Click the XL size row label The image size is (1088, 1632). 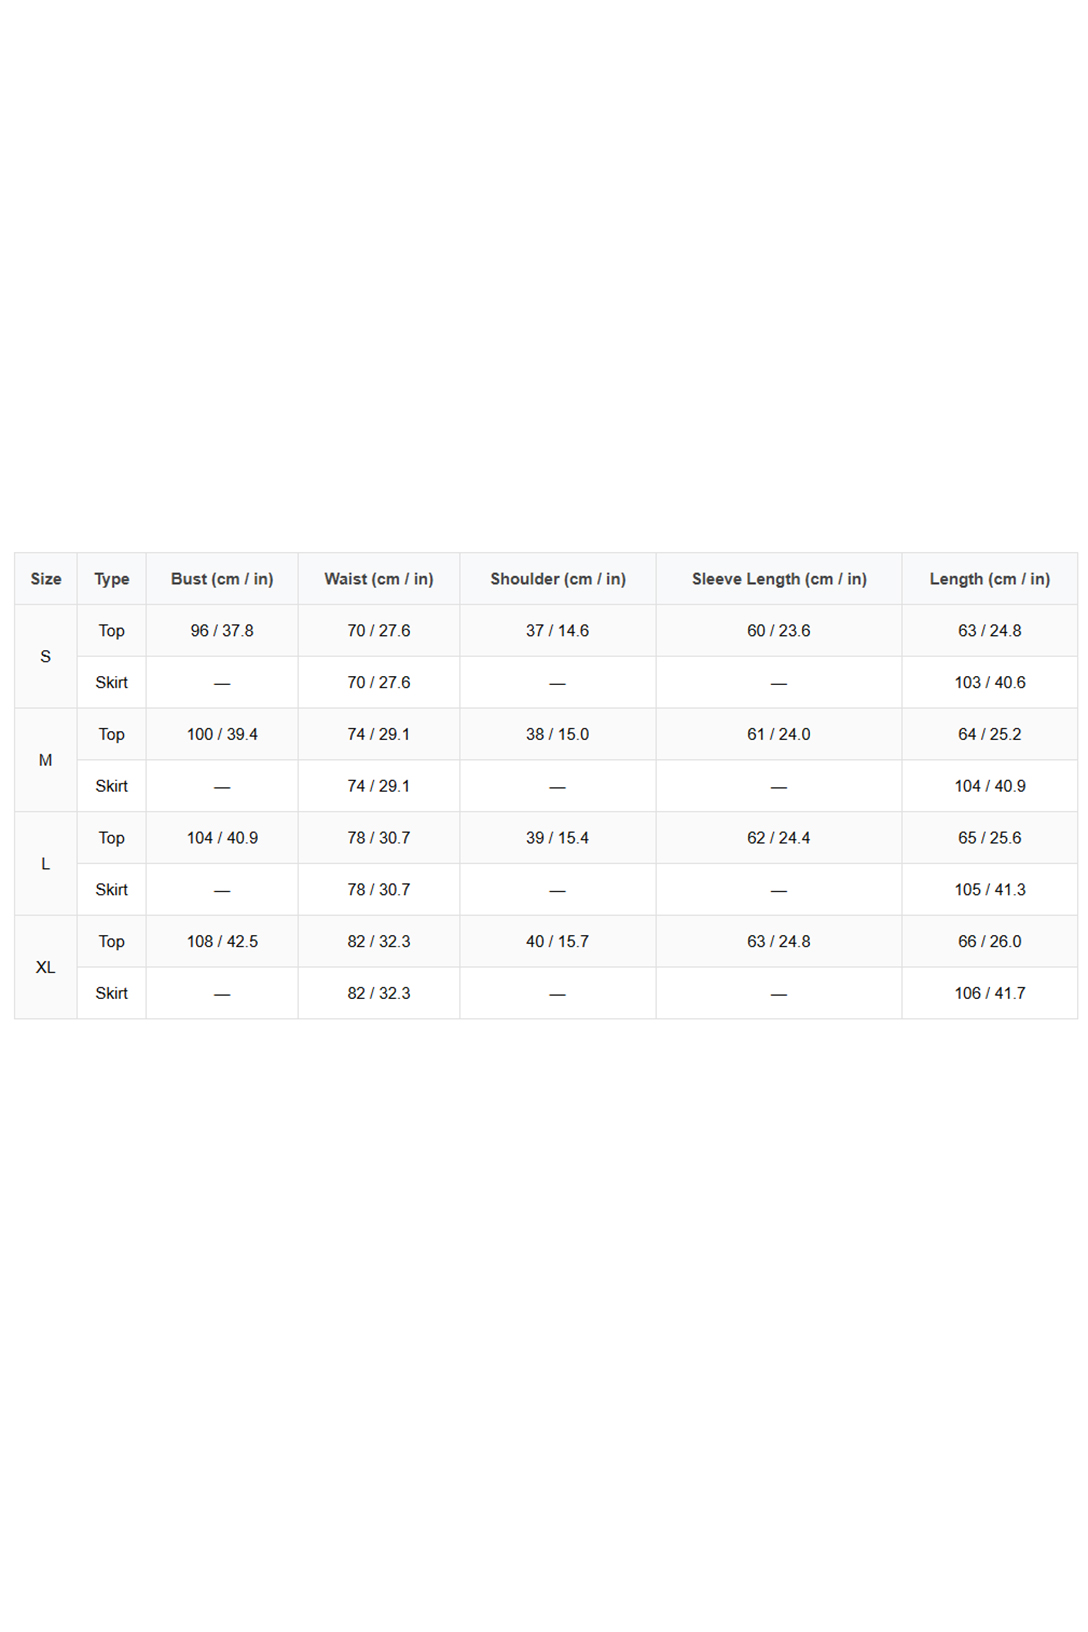[46, 967]
